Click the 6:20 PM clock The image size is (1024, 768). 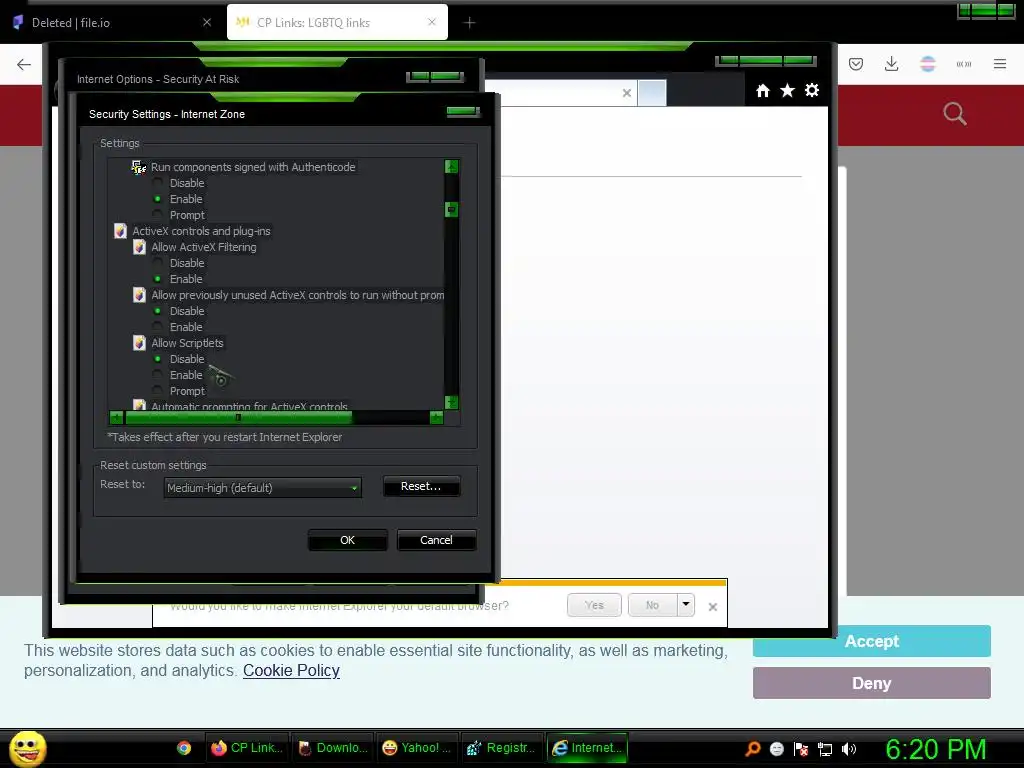click(x=935, y=750)
